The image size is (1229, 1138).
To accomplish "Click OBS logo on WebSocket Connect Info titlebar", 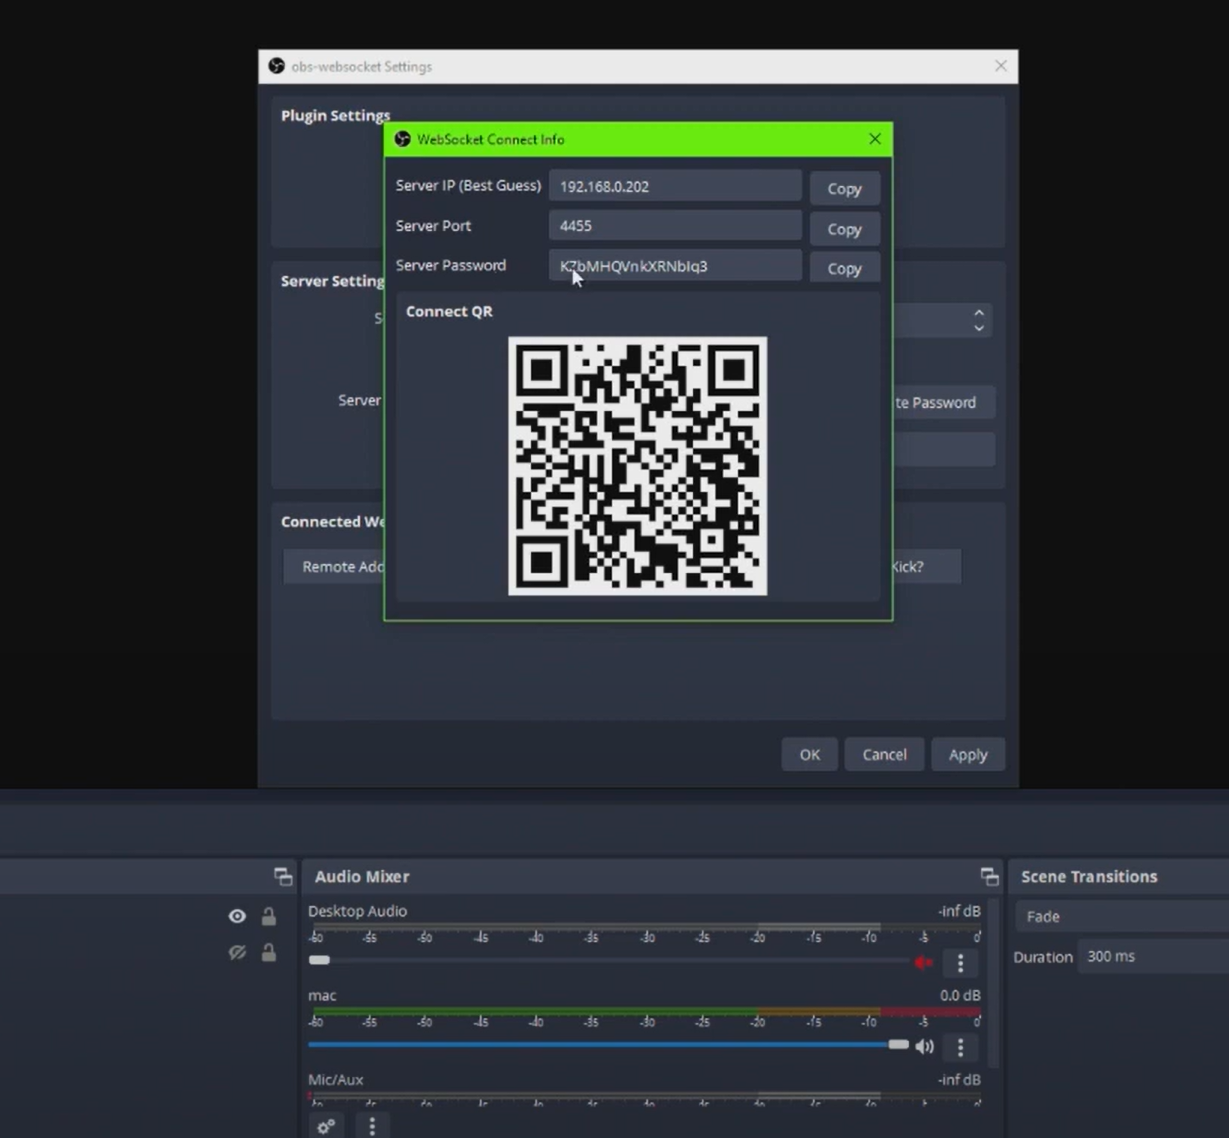I will [403, 139].
